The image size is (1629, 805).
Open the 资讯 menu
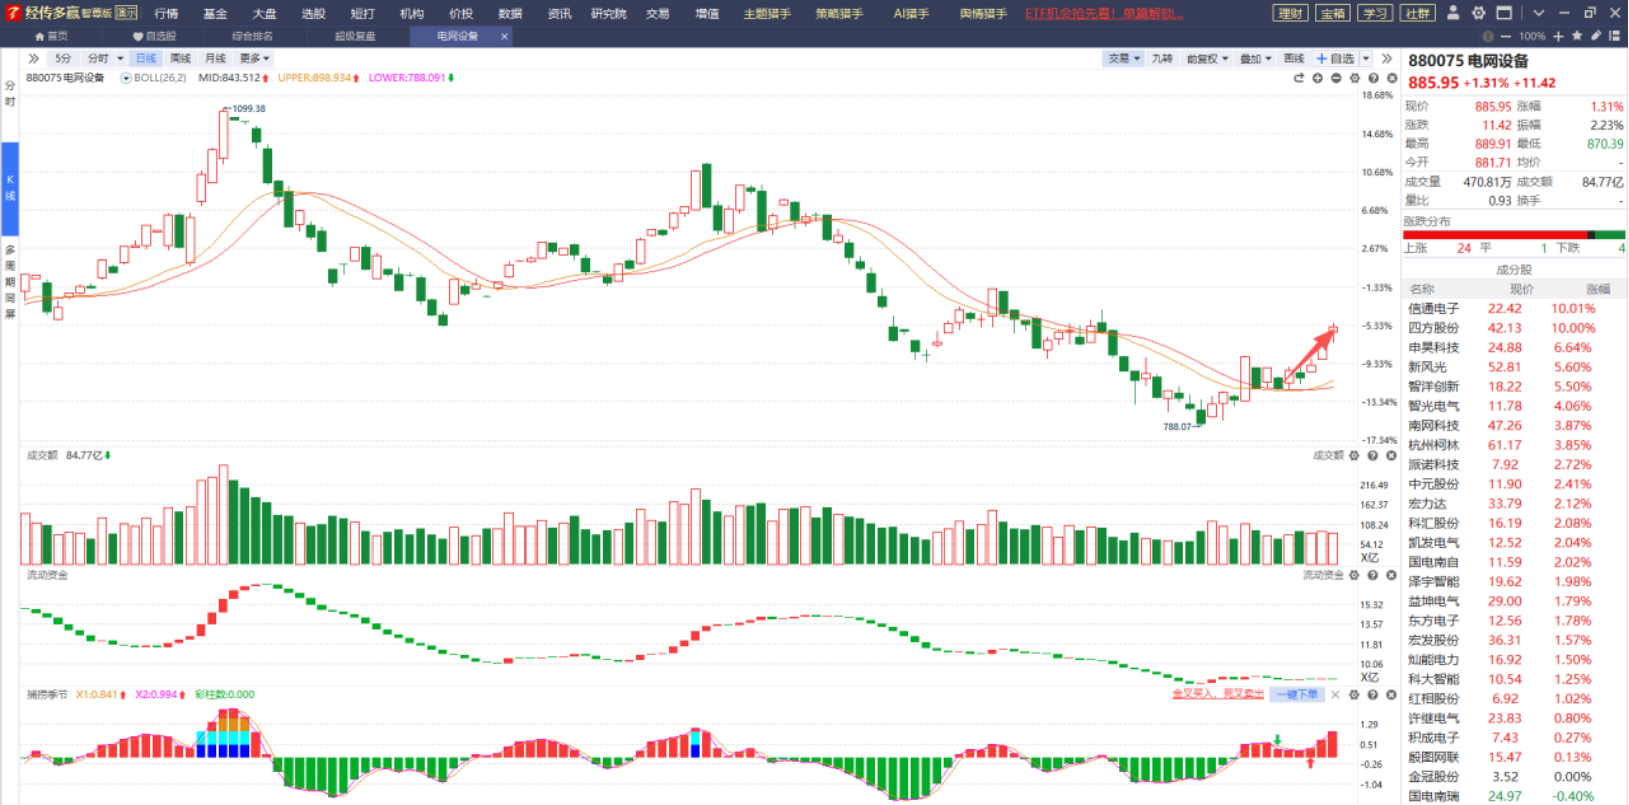559,14
